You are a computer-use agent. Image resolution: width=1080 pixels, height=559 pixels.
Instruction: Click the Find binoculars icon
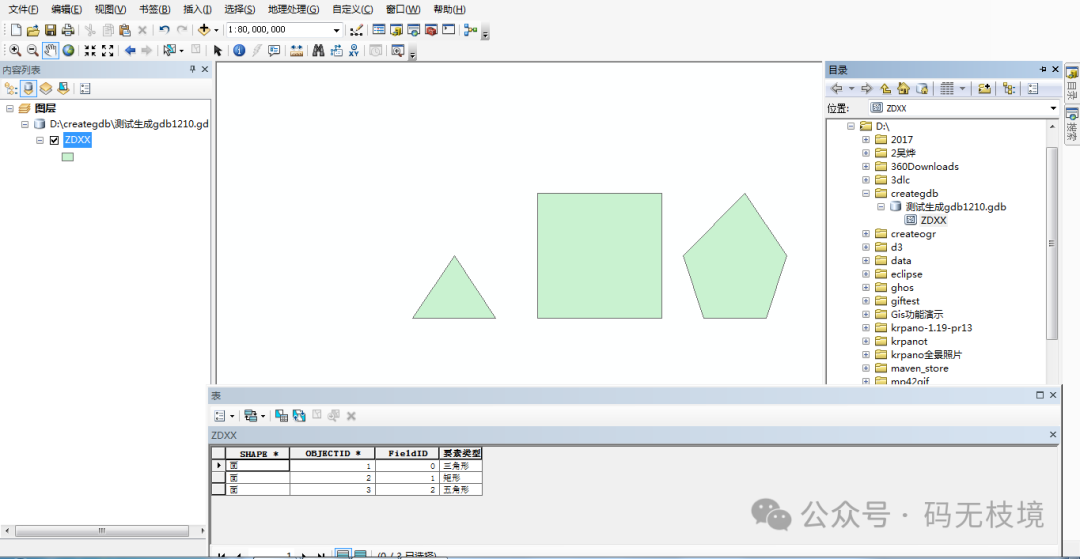[318, 50]
